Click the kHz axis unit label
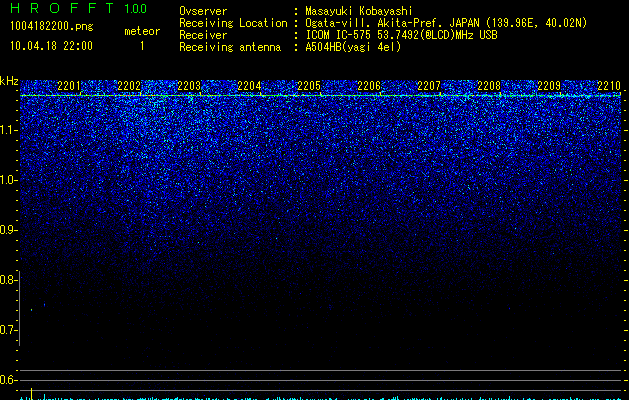This screenshot has height=400, width=629. [9, 81]
